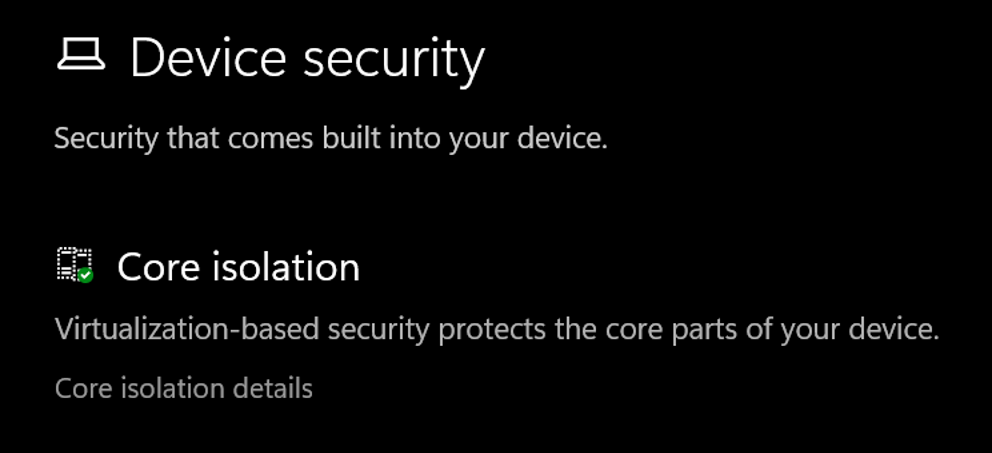Image resolution: width=992 pixels, height=453 pixels.
Task: Click the 'Security that comes built into your device' text
Action: 331,138
